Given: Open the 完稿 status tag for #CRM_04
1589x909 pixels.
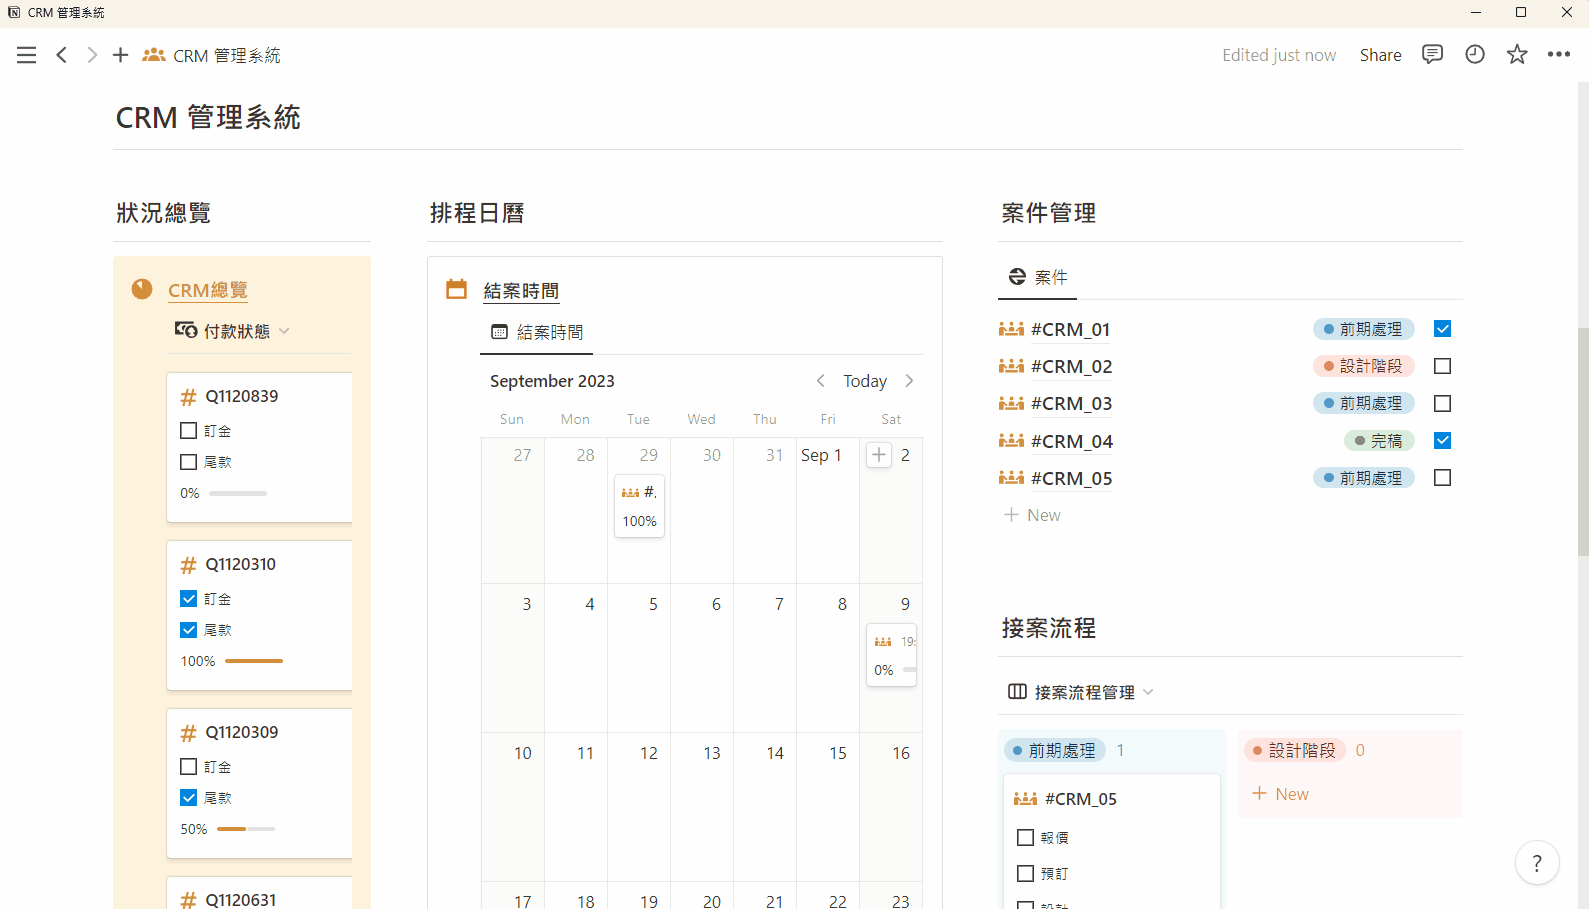Looking at the screenshot, I should point(1379,440).
